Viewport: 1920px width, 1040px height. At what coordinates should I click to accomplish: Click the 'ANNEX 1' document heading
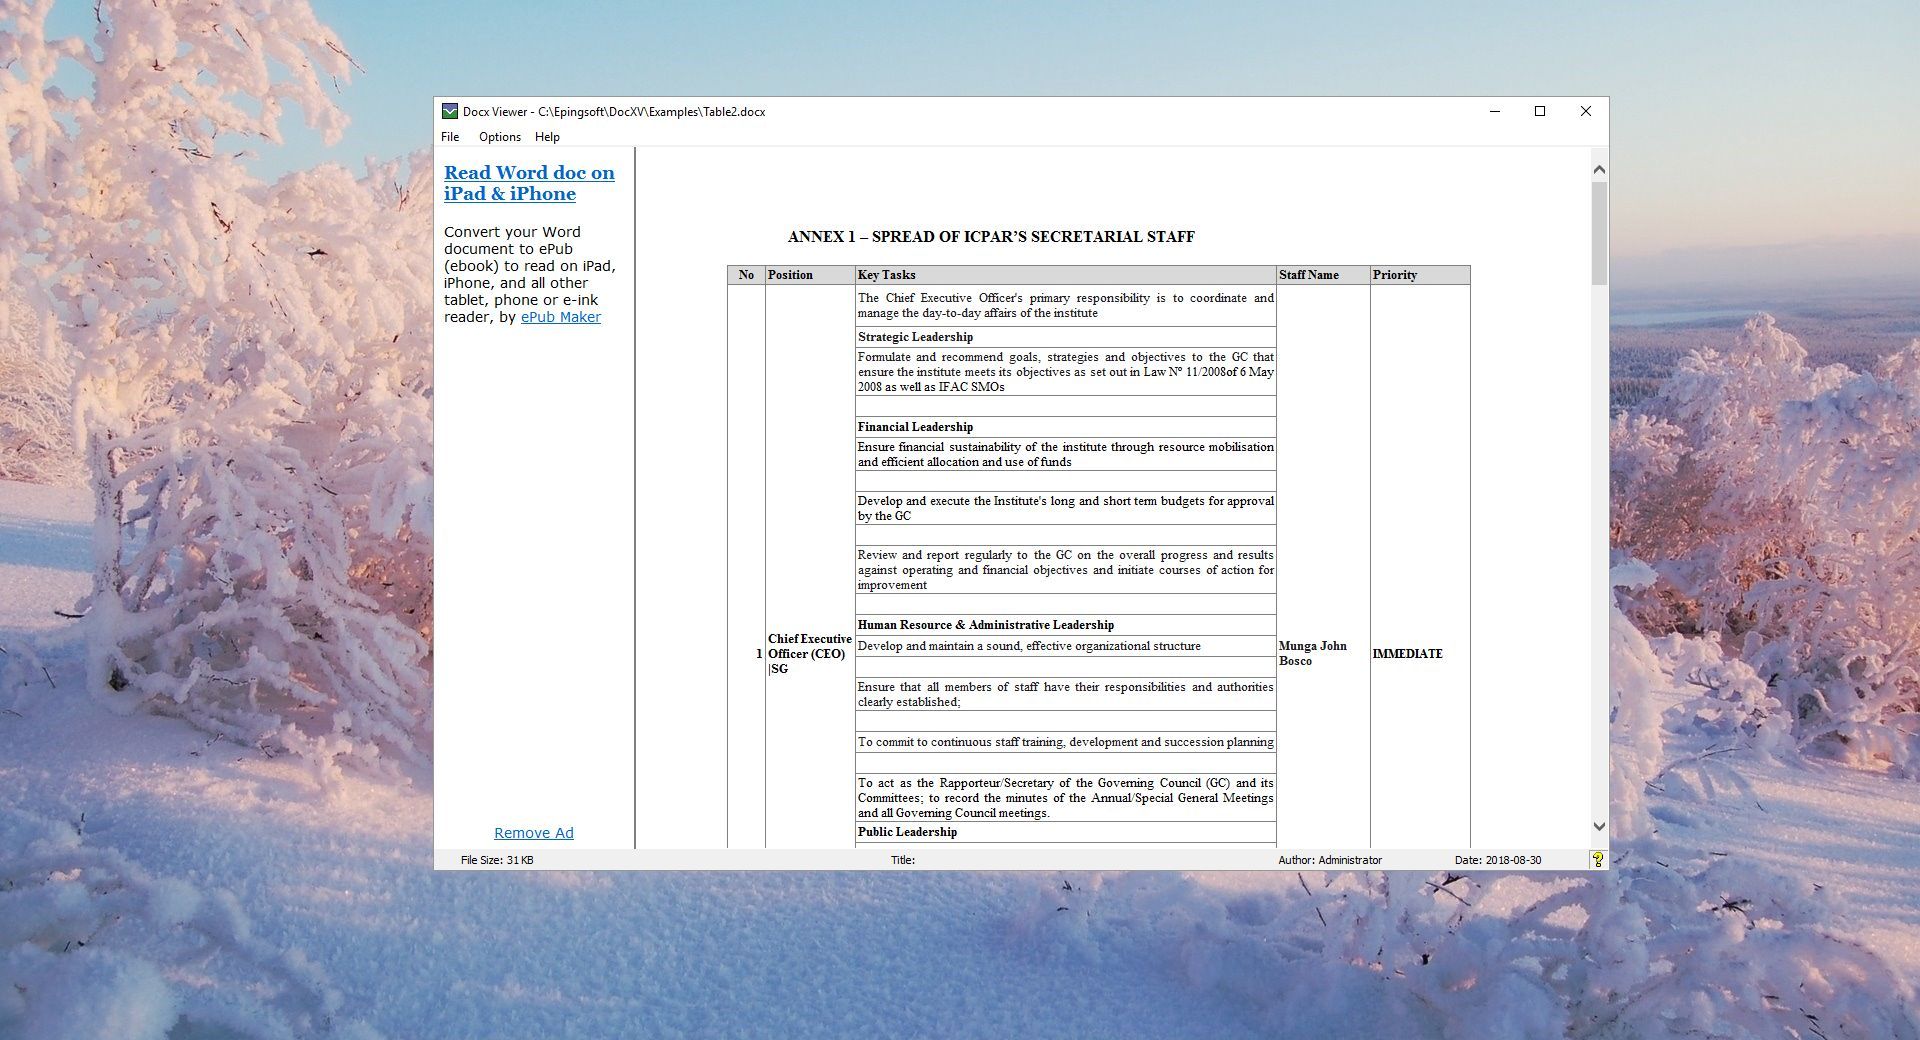pyautogui.click(x=990, y=237)
